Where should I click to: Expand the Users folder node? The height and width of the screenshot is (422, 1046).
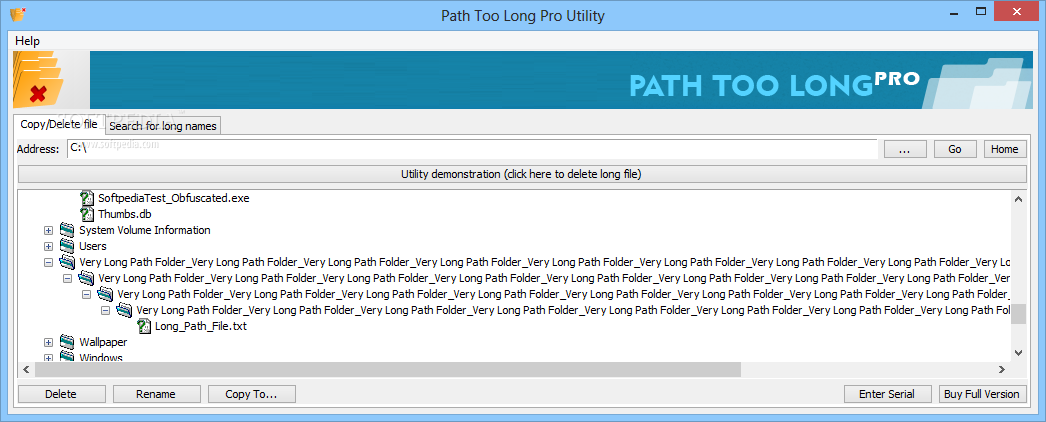point(48,246)
